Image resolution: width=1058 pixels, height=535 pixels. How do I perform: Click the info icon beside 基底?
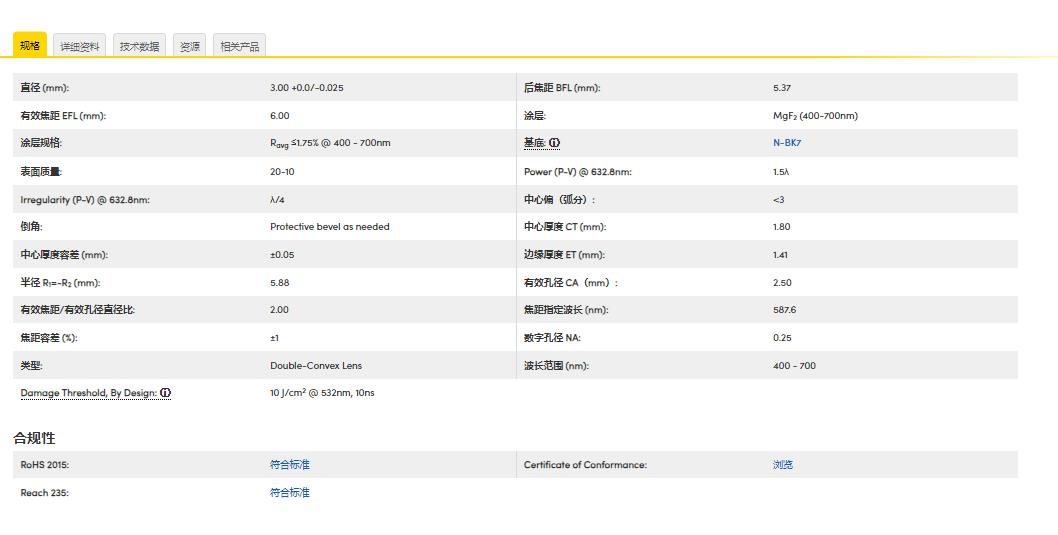(554, 143)
